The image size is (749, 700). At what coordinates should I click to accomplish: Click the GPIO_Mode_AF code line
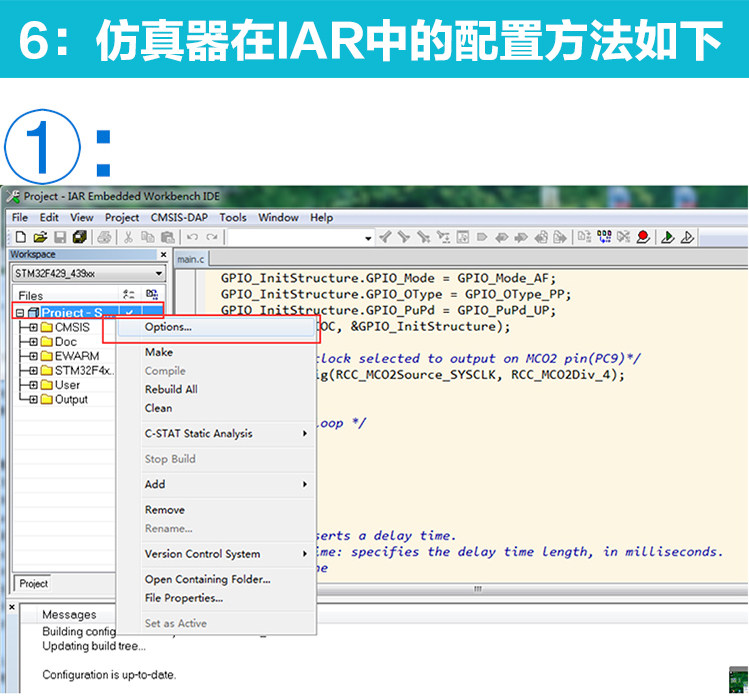click(388, 278)
